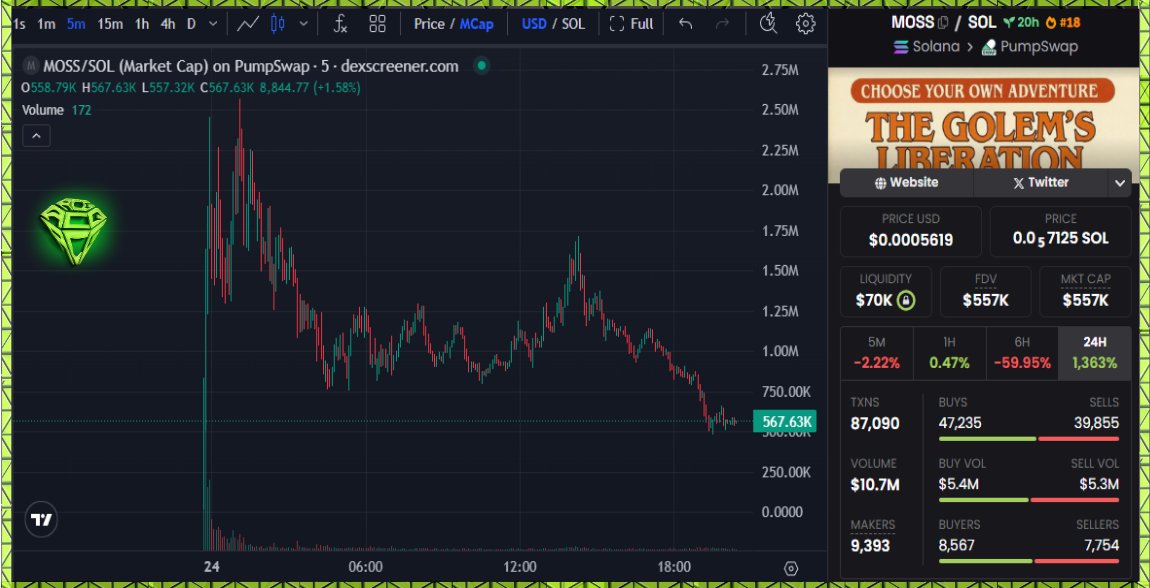Open the chart style dropdown arrow
Image resolution: width=1150 pixels, height=588 pixels.
click(303, 24)
